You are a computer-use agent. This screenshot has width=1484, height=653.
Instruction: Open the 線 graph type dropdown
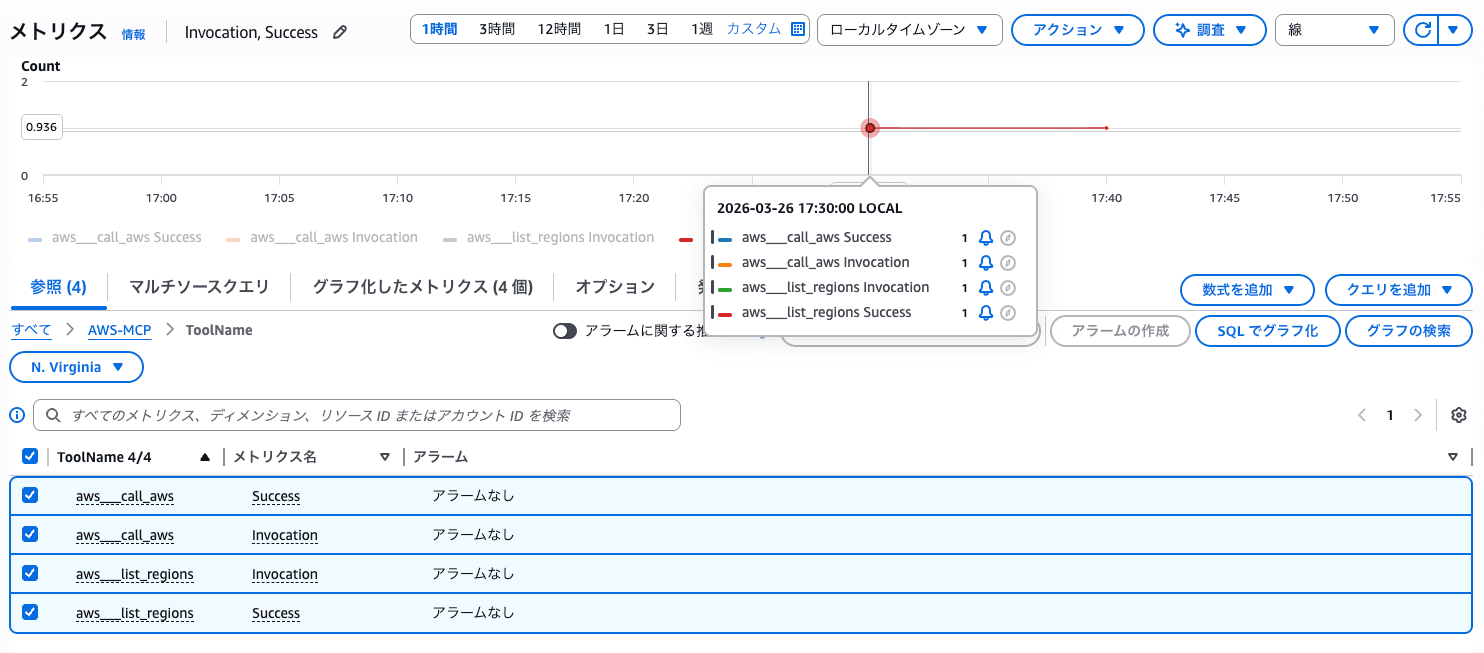click(1334, 29)
